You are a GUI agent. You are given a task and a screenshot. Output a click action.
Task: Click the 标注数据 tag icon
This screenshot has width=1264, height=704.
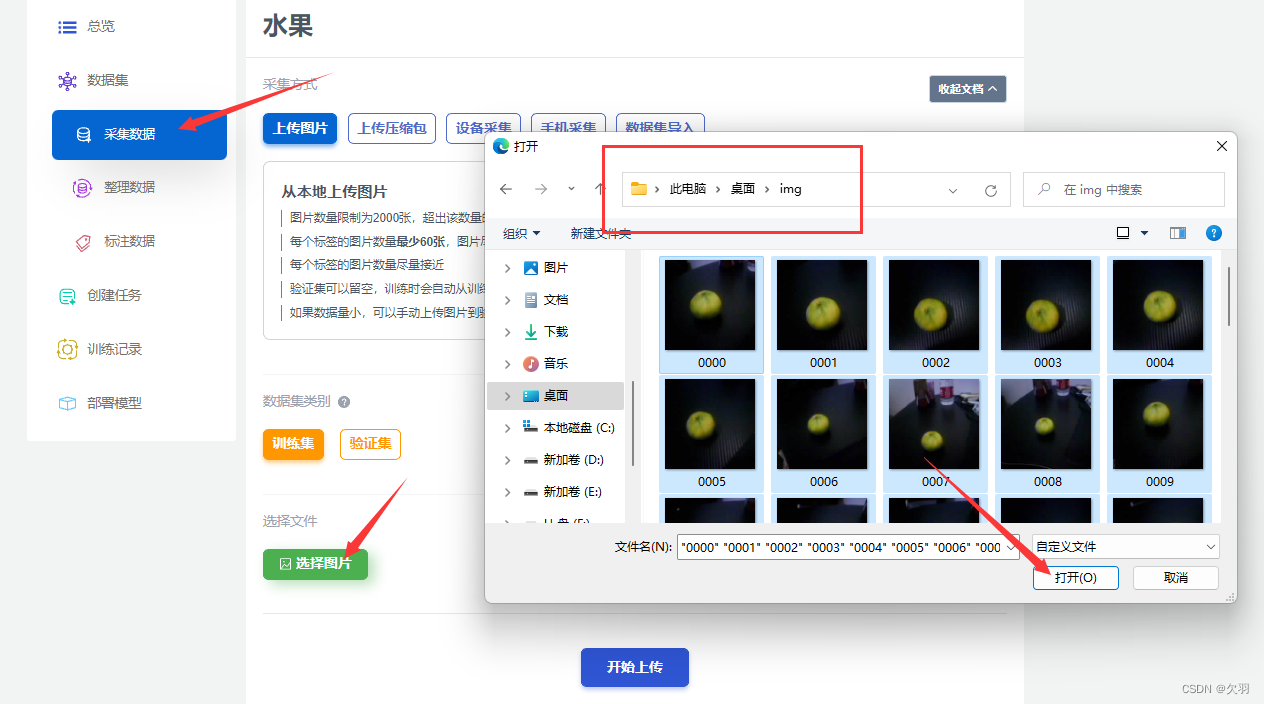[x=84, y=242]
